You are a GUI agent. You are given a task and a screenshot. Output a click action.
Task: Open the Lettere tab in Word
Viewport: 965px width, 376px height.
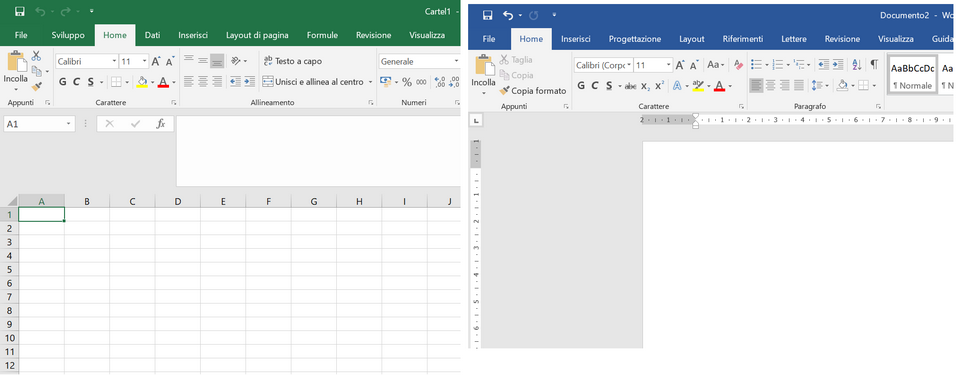tap(794, 39)
